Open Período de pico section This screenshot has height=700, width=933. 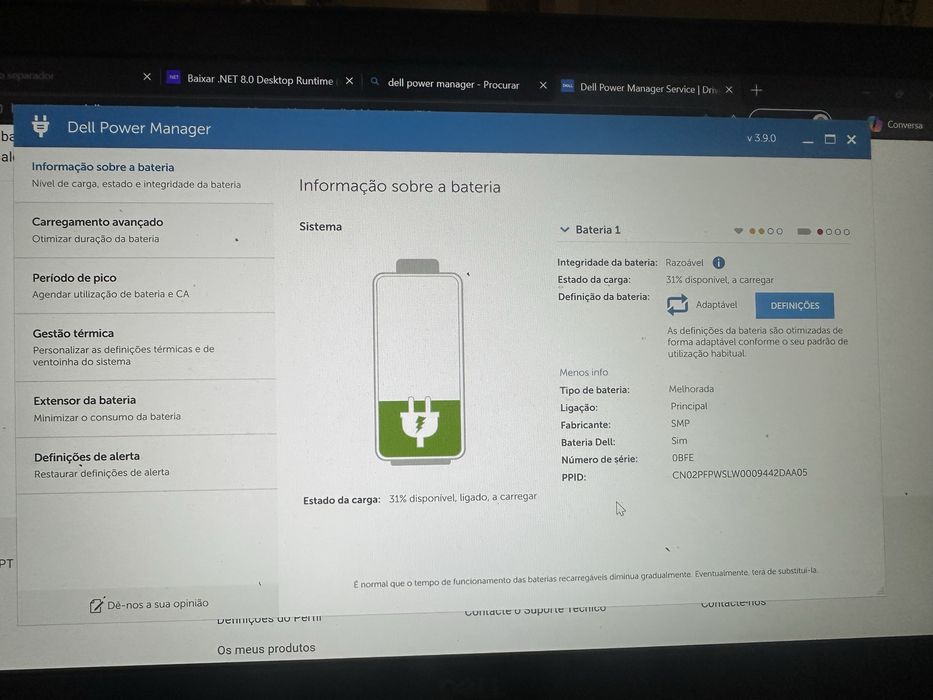point(145,286)
